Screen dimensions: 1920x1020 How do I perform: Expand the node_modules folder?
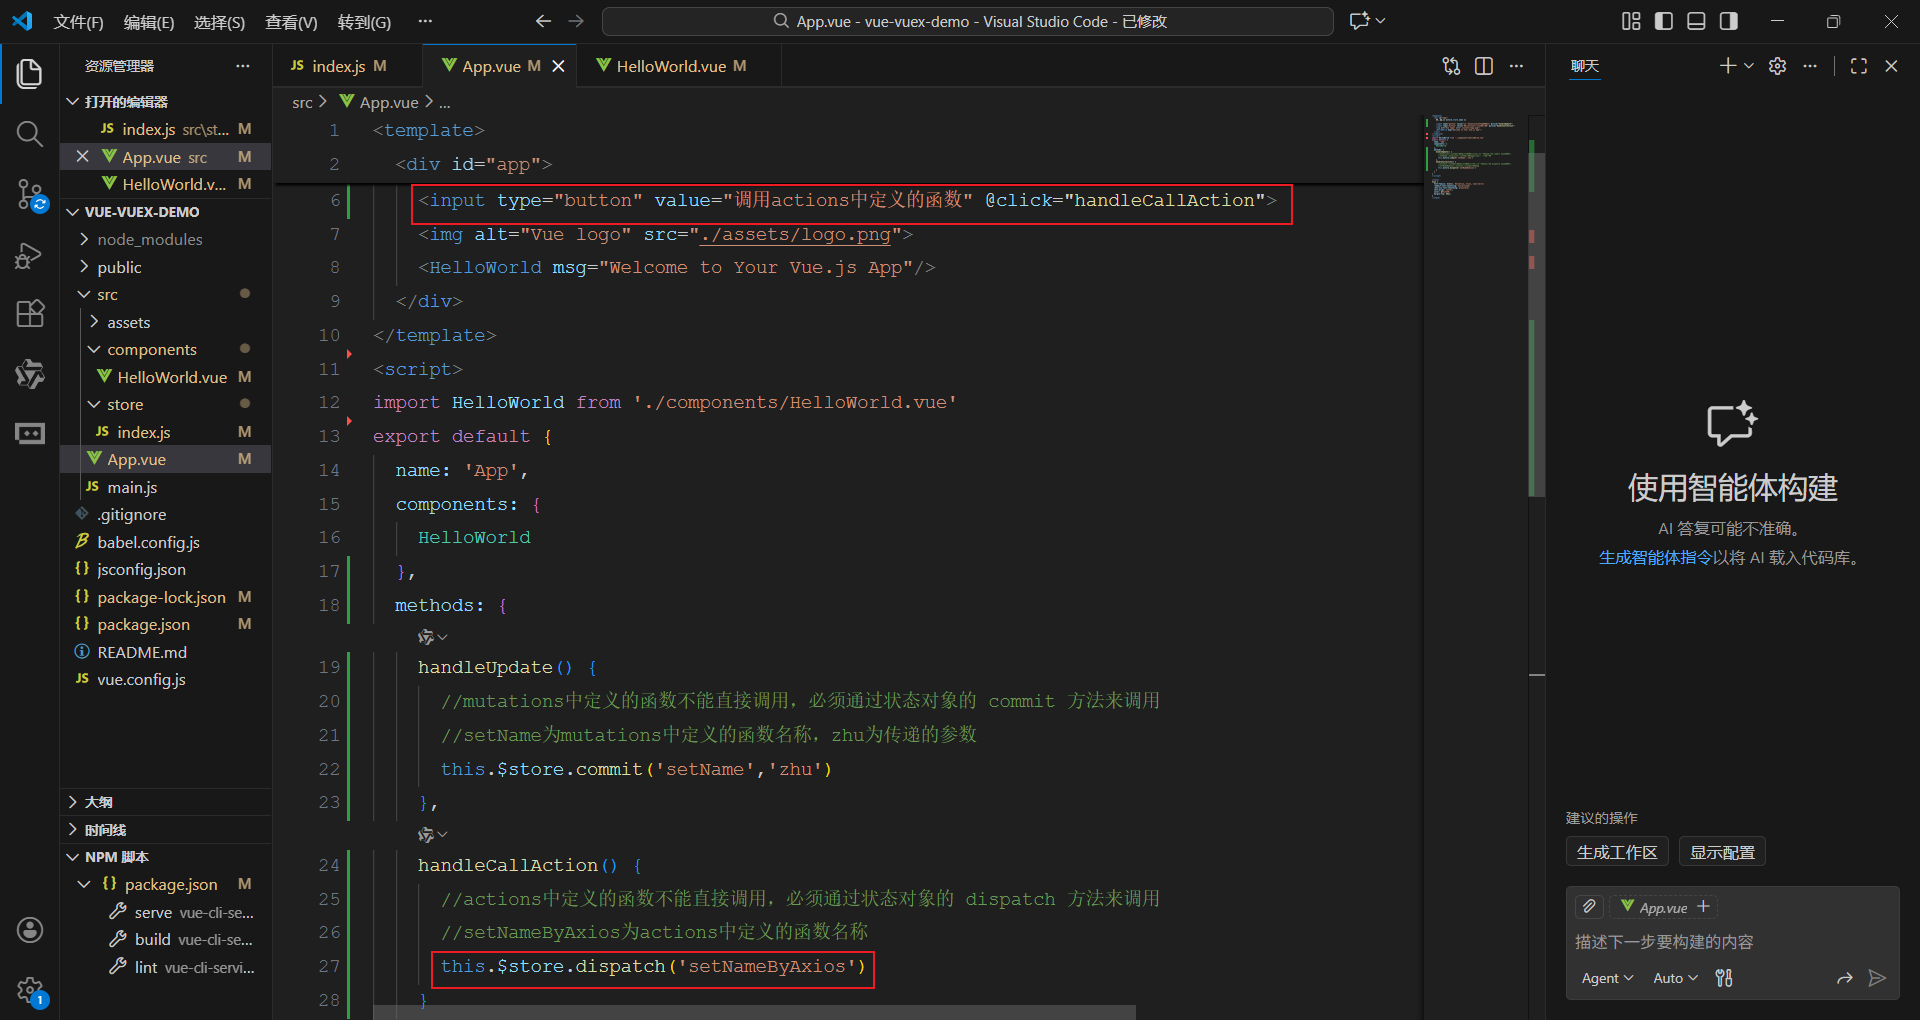point(150,240)
